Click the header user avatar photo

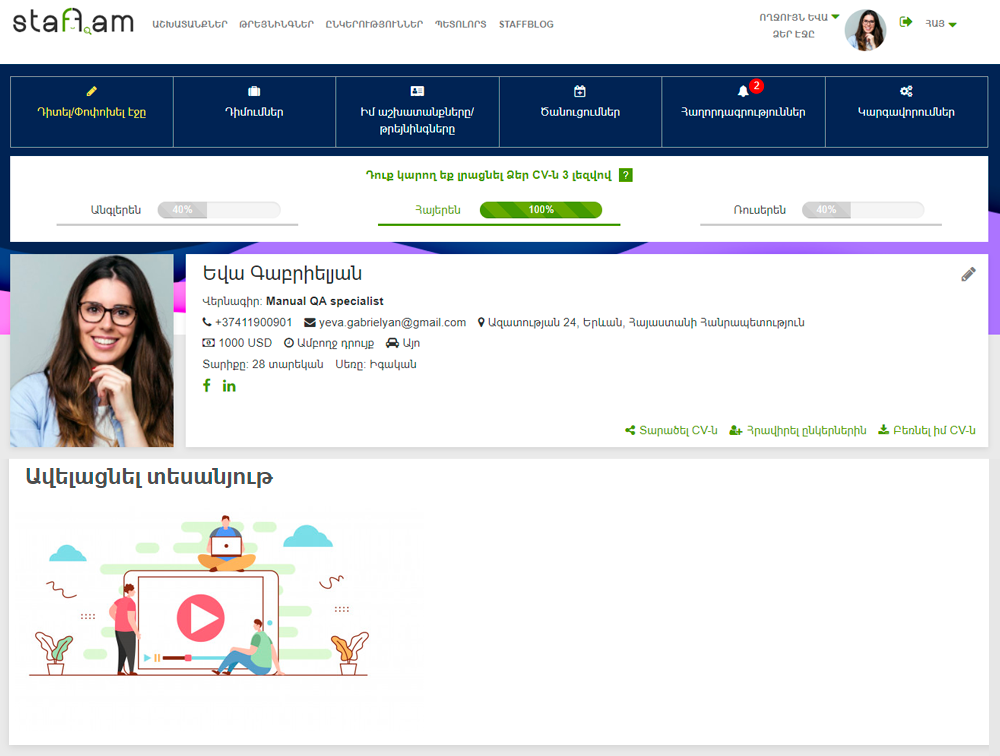point(865,29)
